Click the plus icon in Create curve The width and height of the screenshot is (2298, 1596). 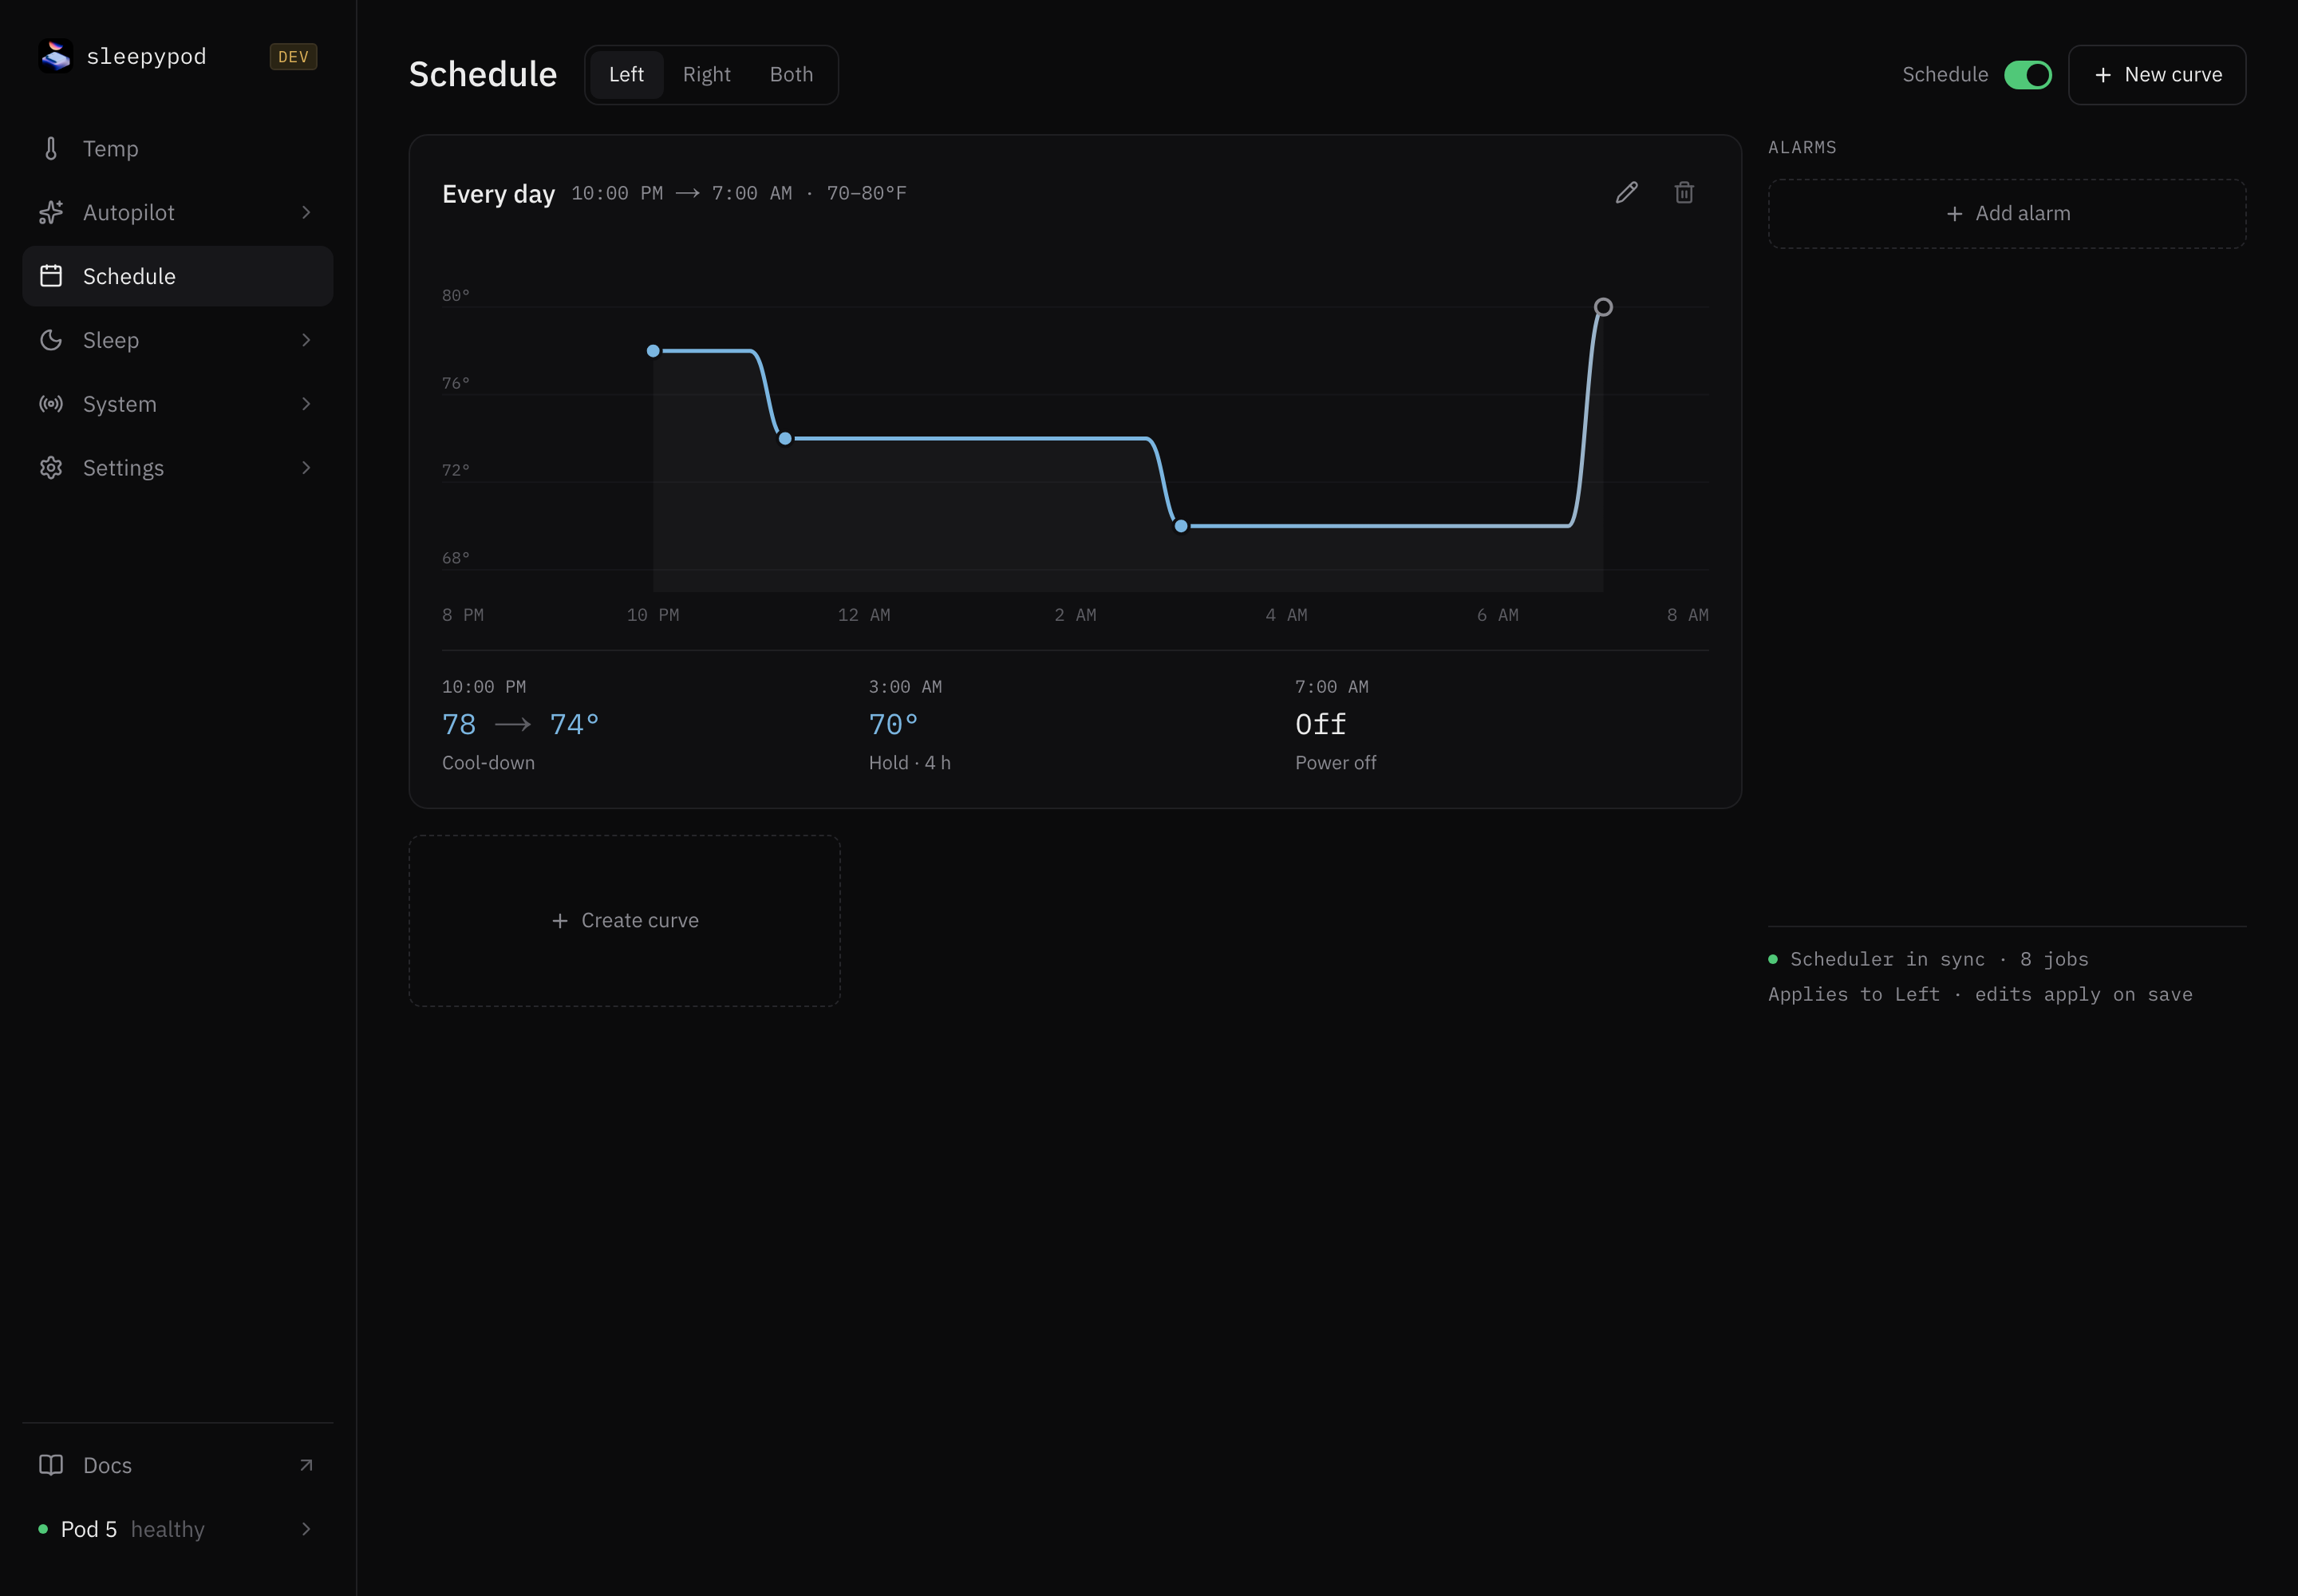click(560, 921)
